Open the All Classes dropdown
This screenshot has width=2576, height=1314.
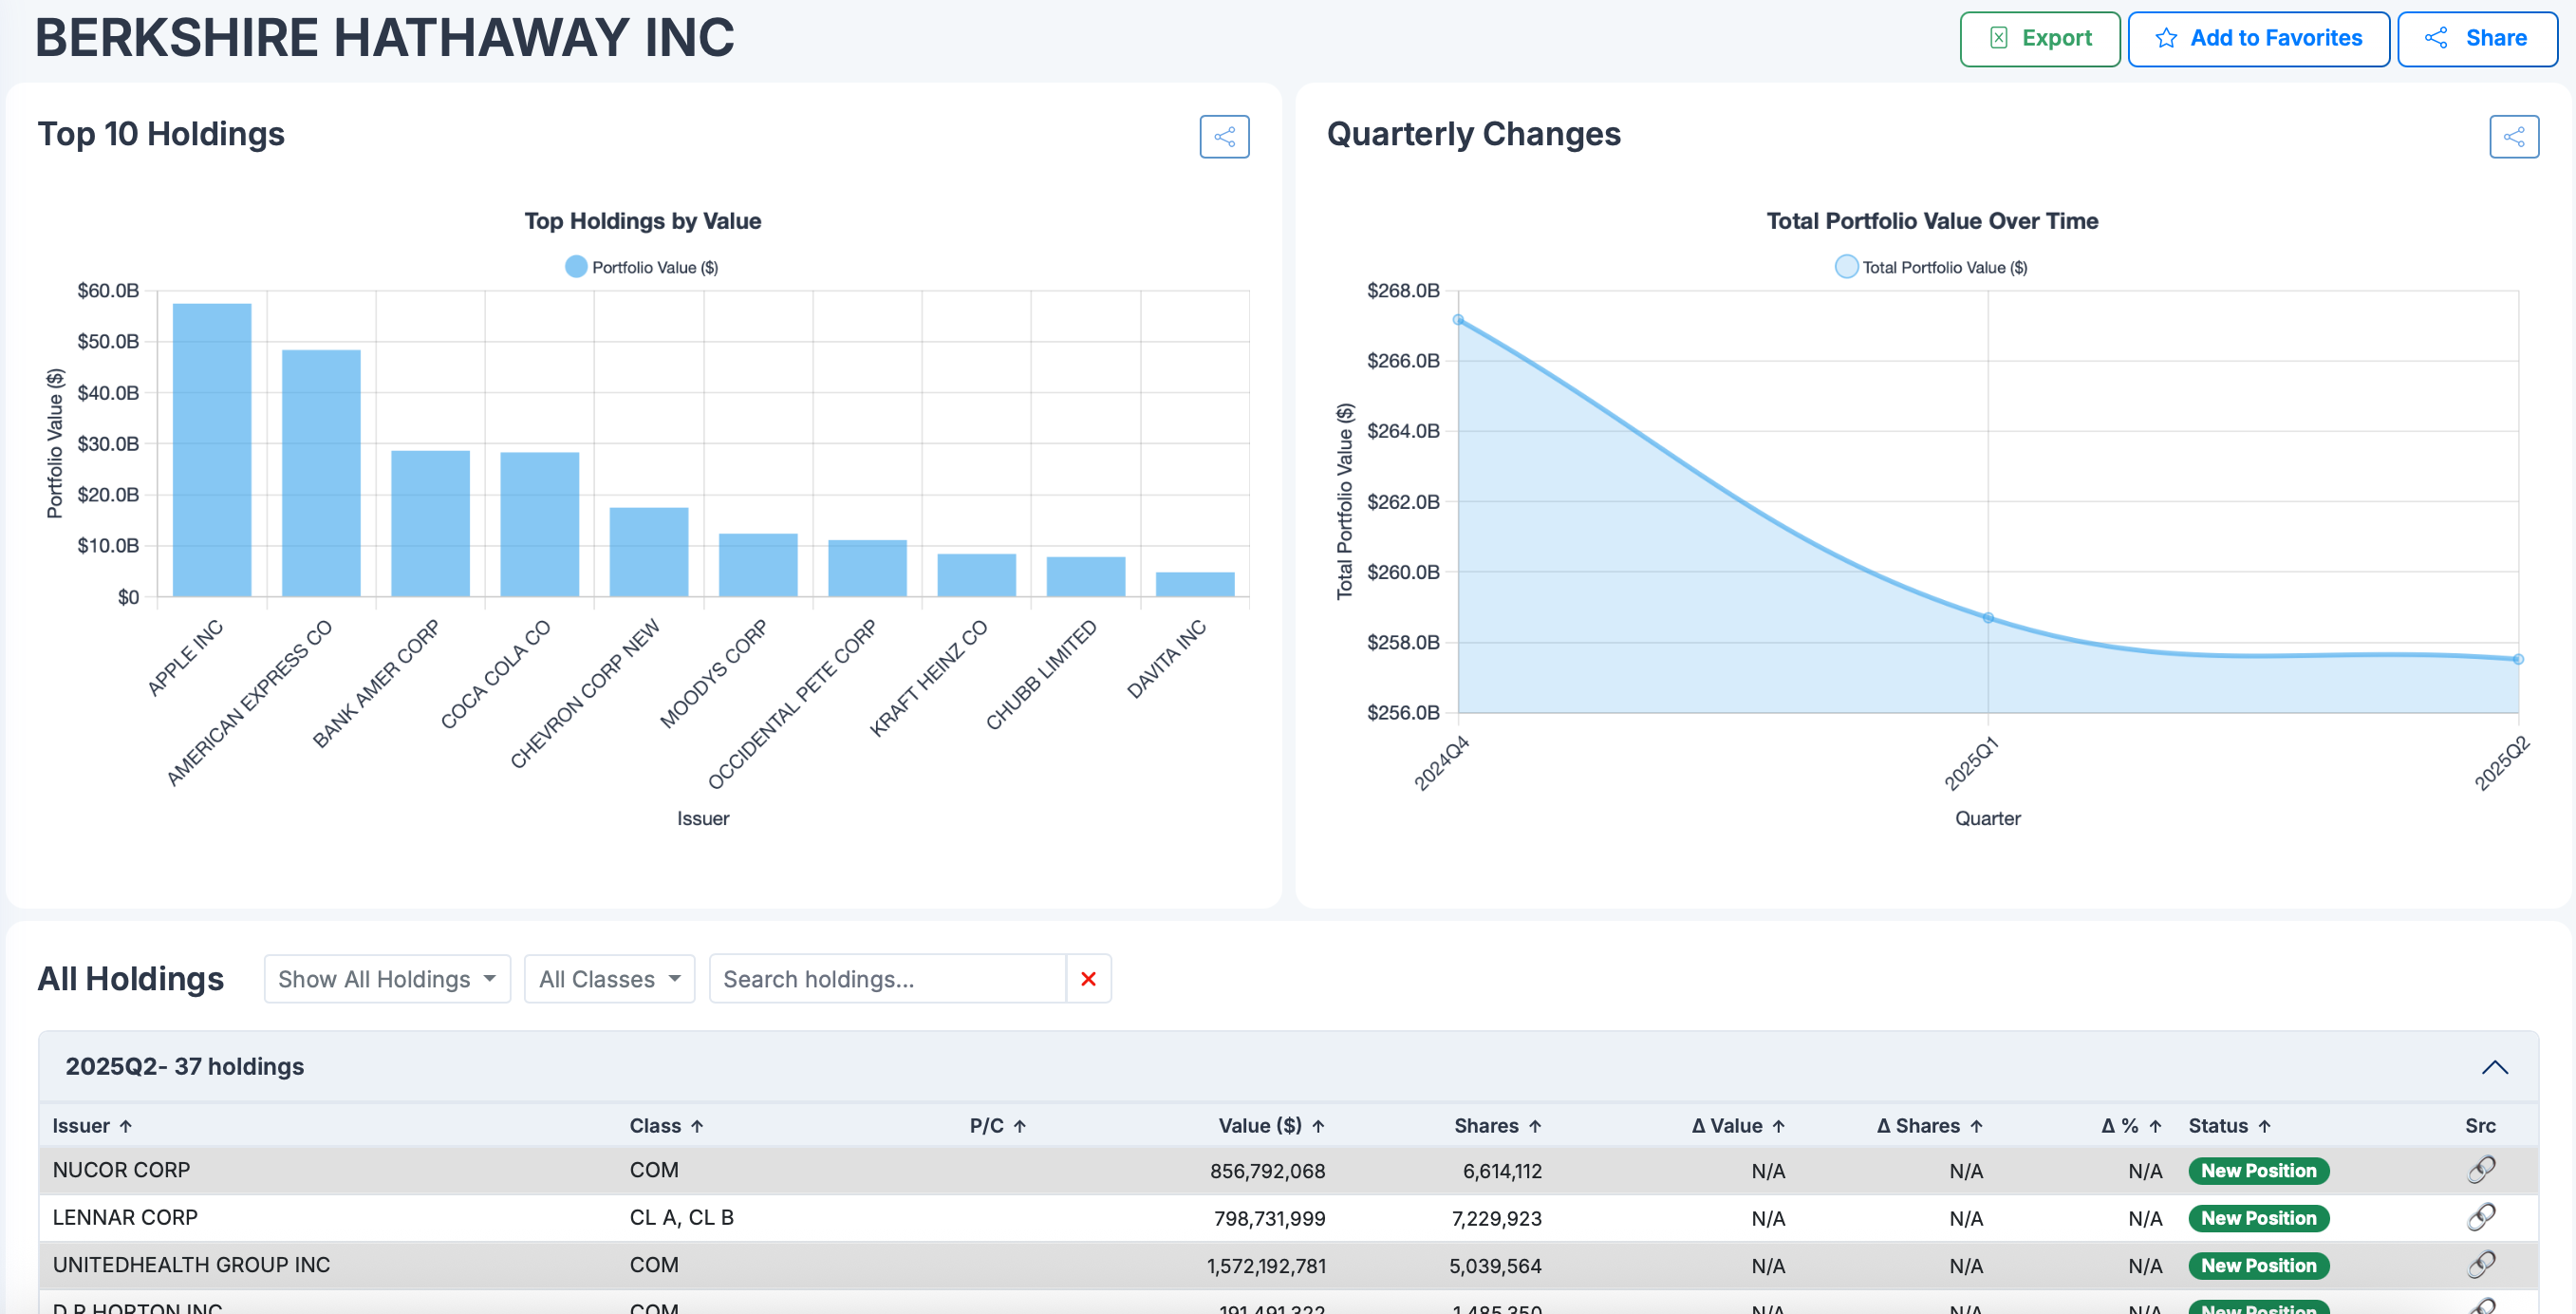point(609,979)
